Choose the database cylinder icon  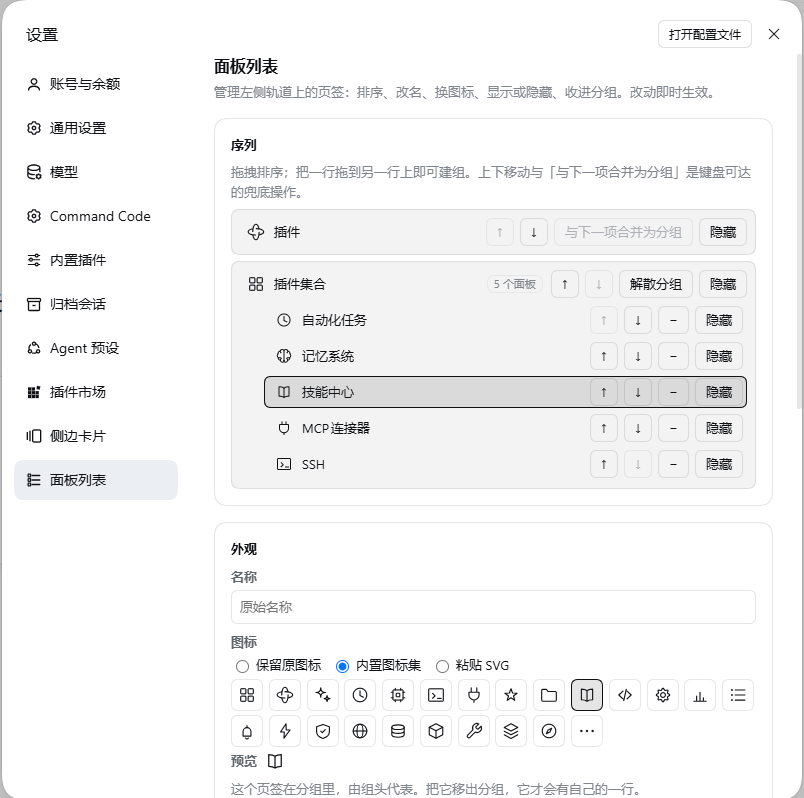tap(398, 731)
